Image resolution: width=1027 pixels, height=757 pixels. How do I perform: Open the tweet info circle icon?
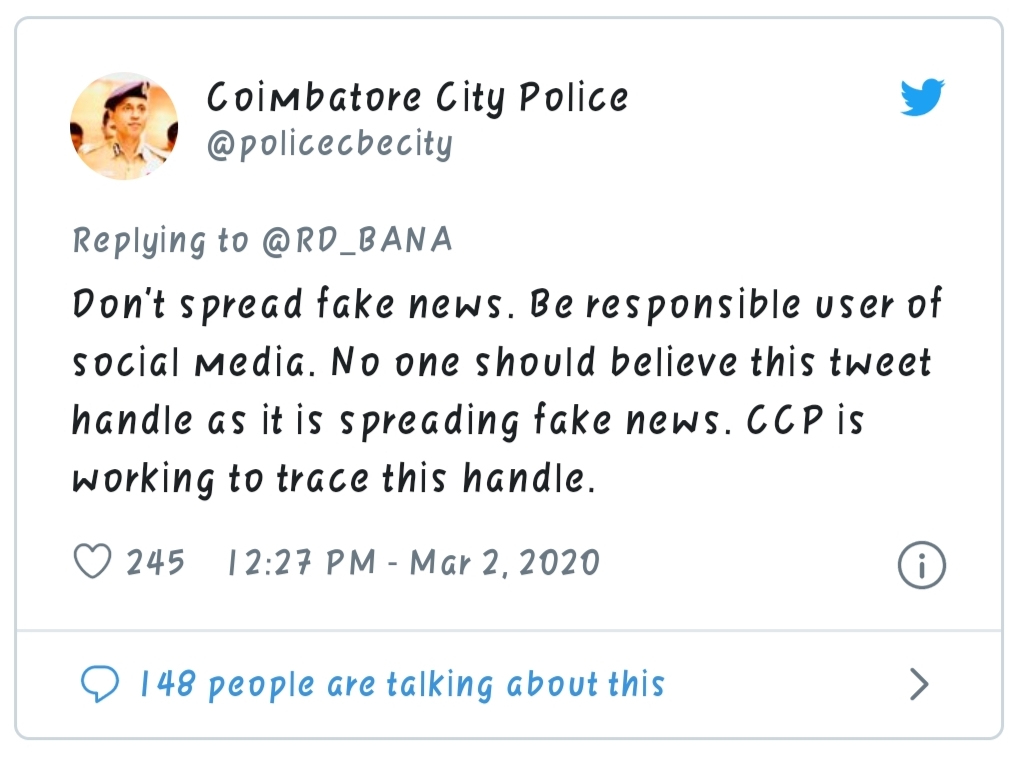coord(922,564)
